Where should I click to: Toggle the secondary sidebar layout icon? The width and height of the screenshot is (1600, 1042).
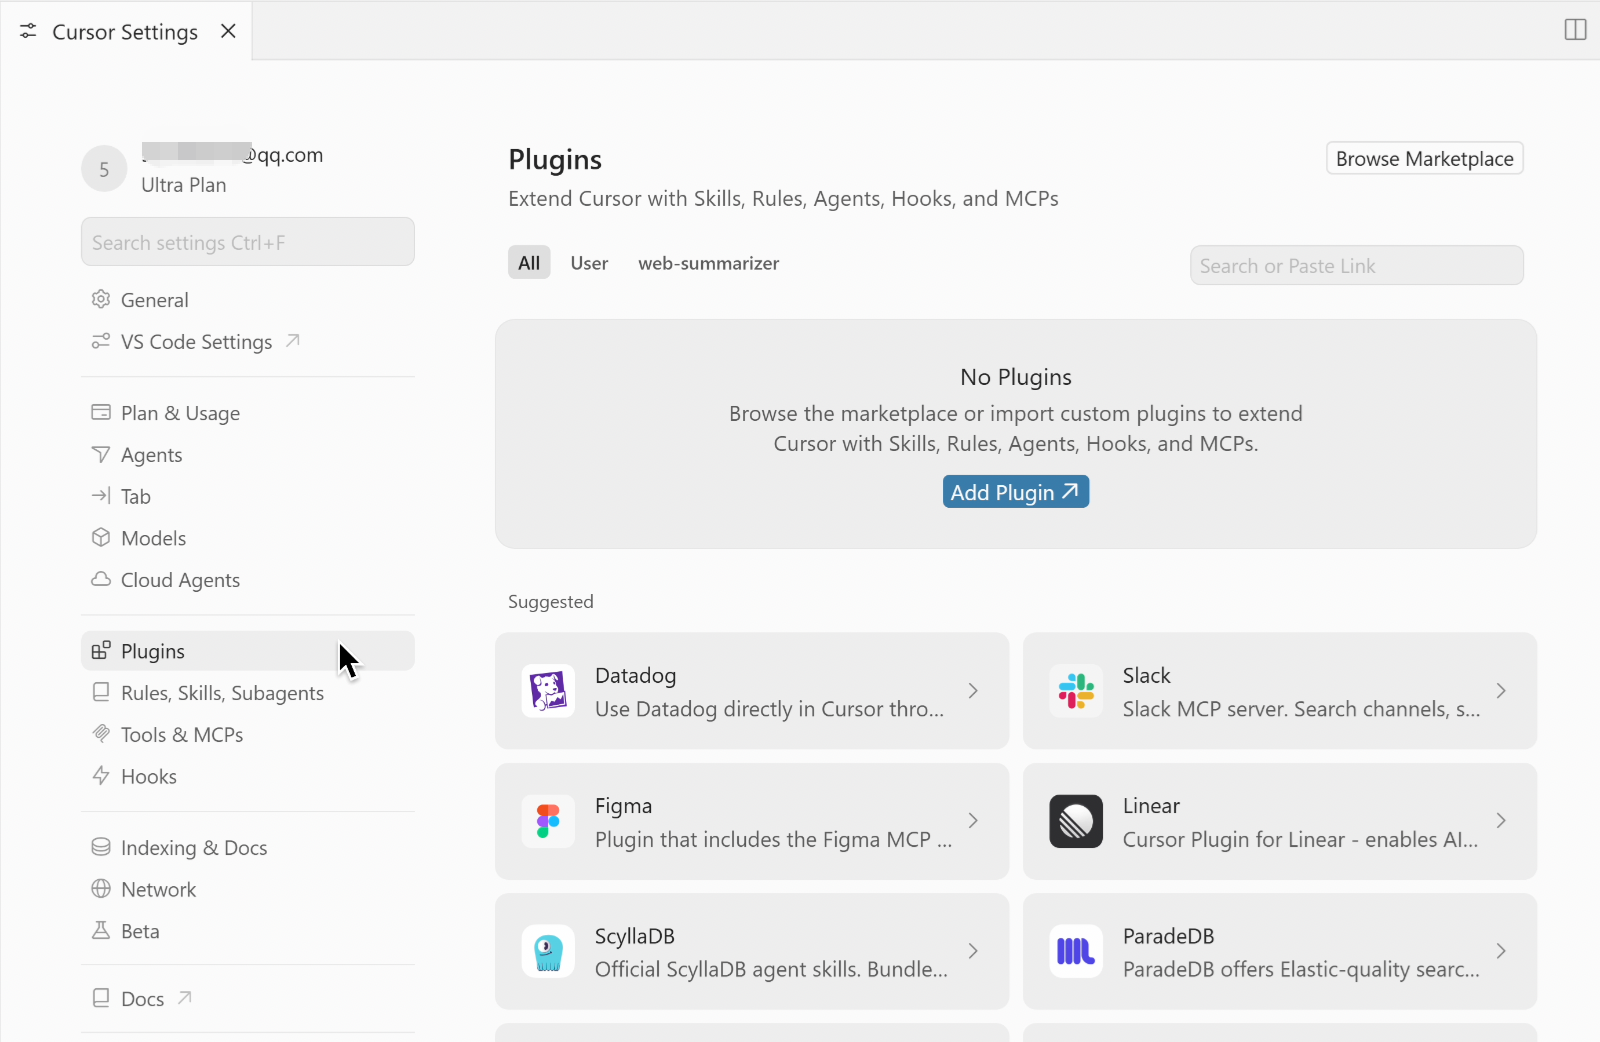point(1575,30)
